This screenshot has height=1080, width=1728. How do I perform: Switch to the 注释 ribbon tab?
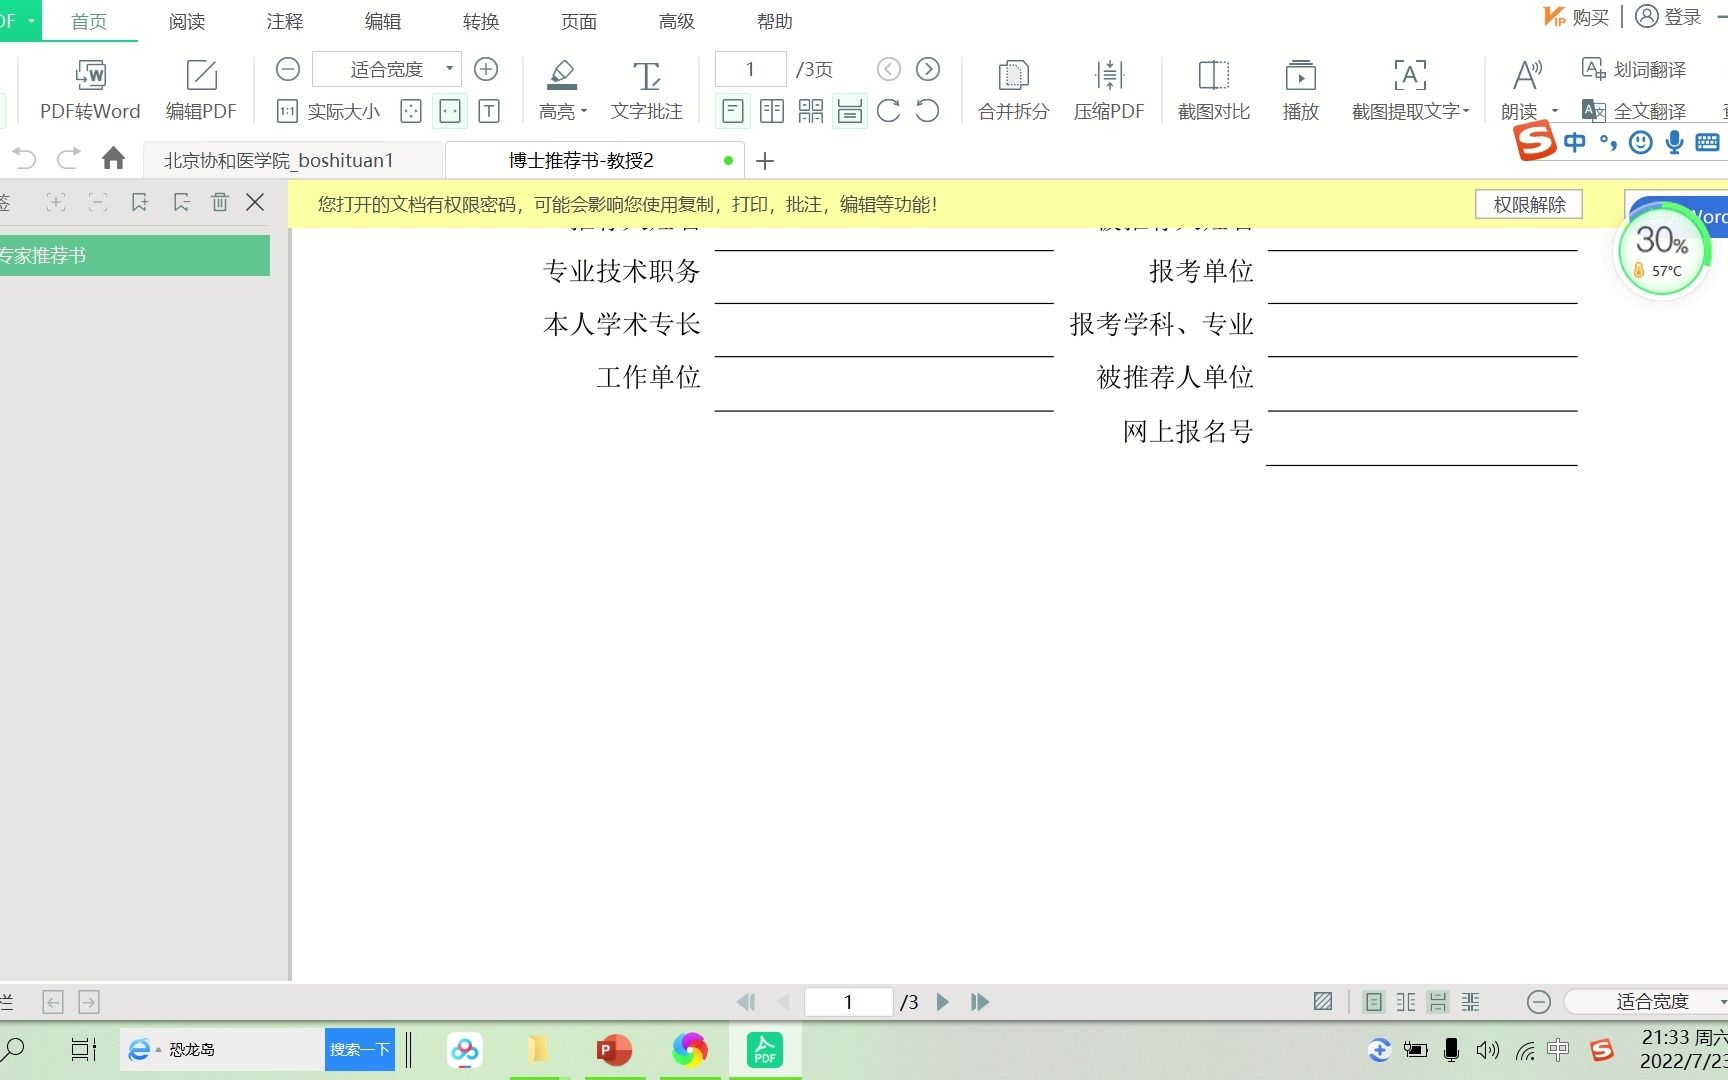click(283, 20)
